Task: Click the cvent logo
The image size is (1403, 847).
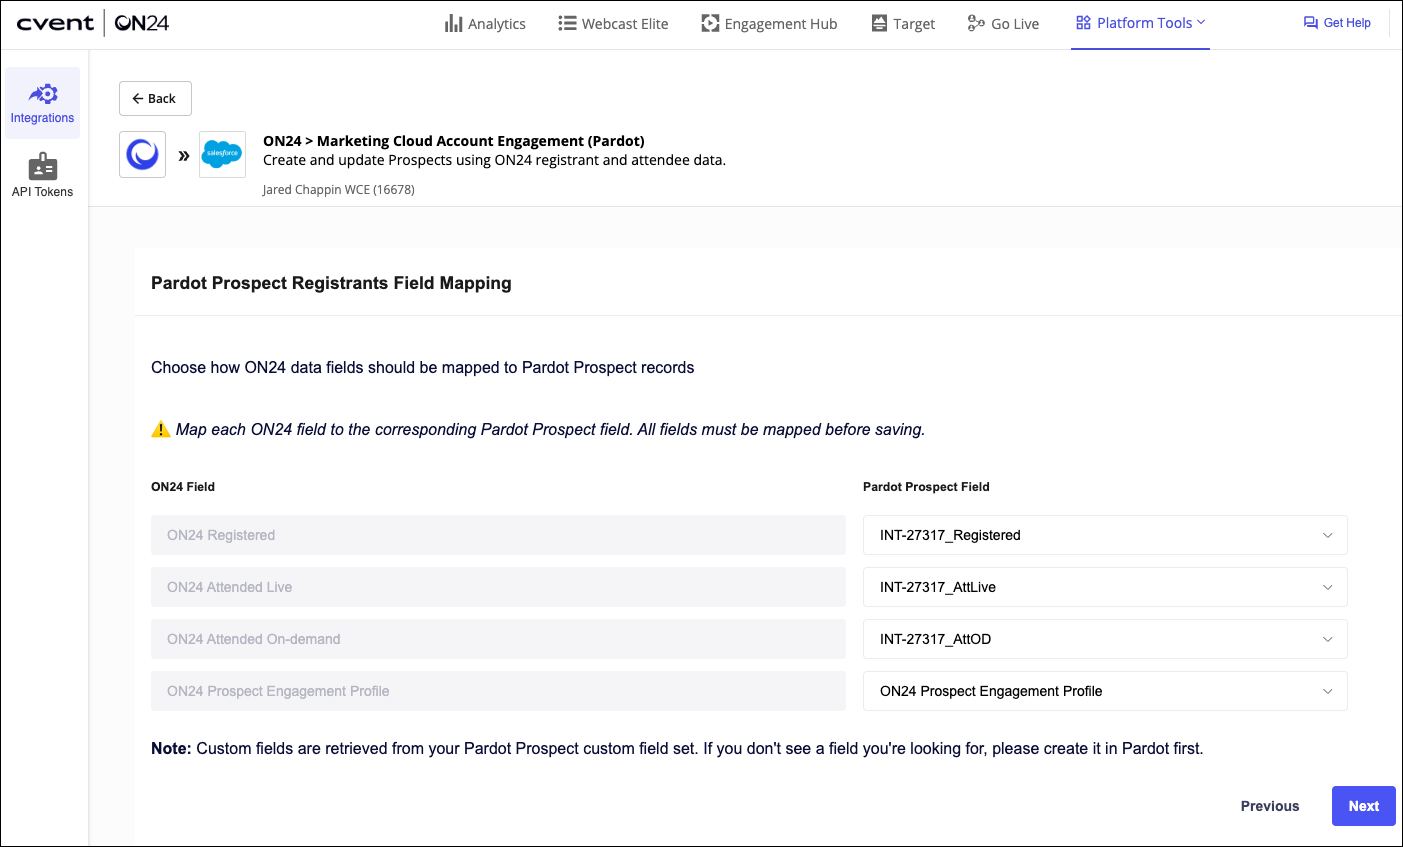Action: pos(55,23)
